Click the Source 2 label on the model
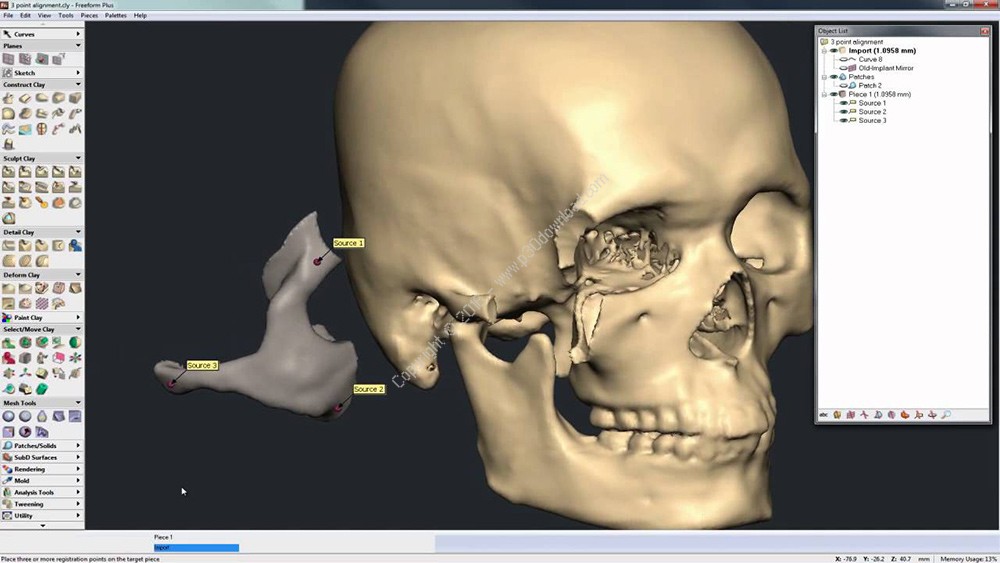The height and width of the screenshot is (563, 1000). pos(367,389)
